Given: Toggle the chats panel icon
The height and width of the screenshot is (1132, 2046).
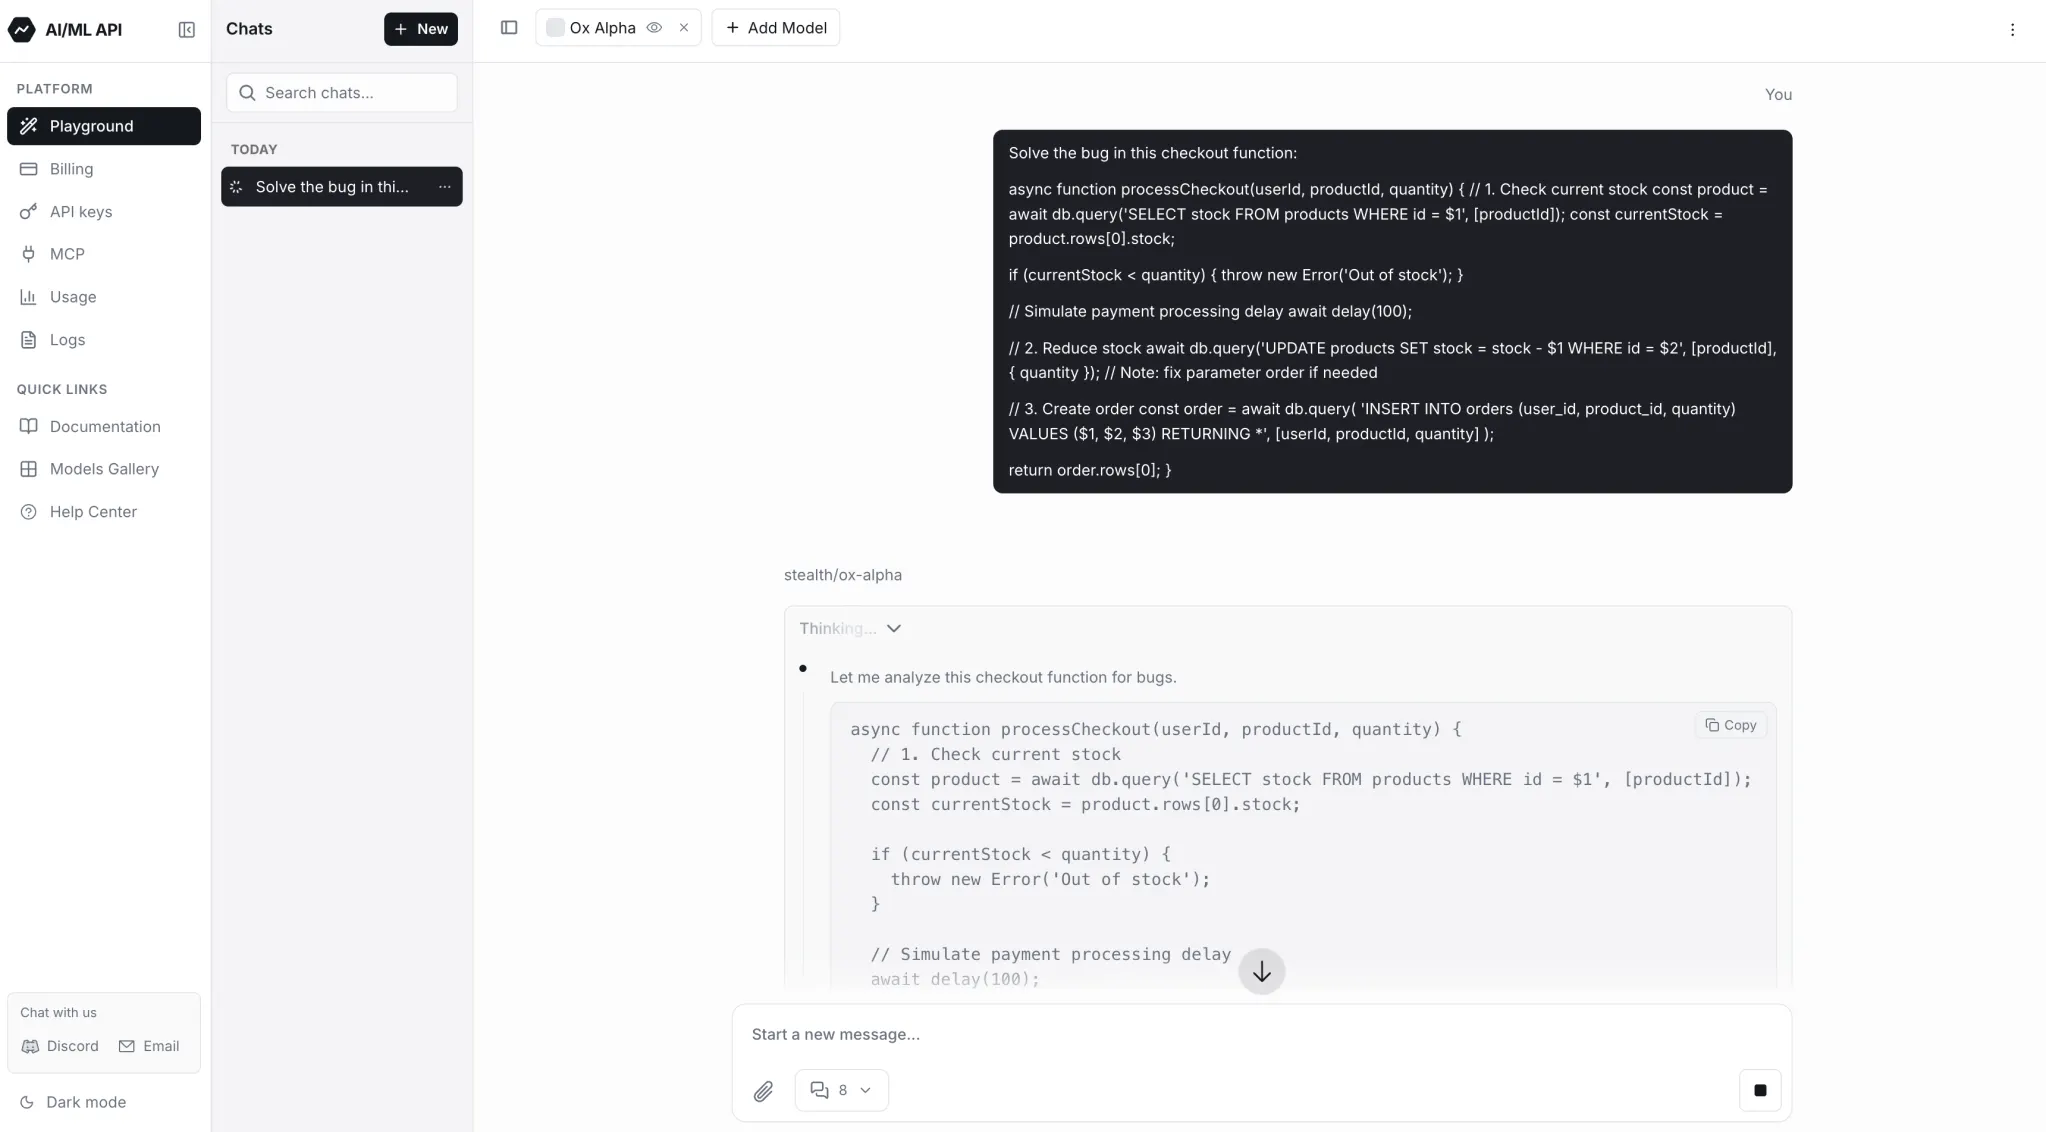Looking at the screenshot, I should 509,28.
